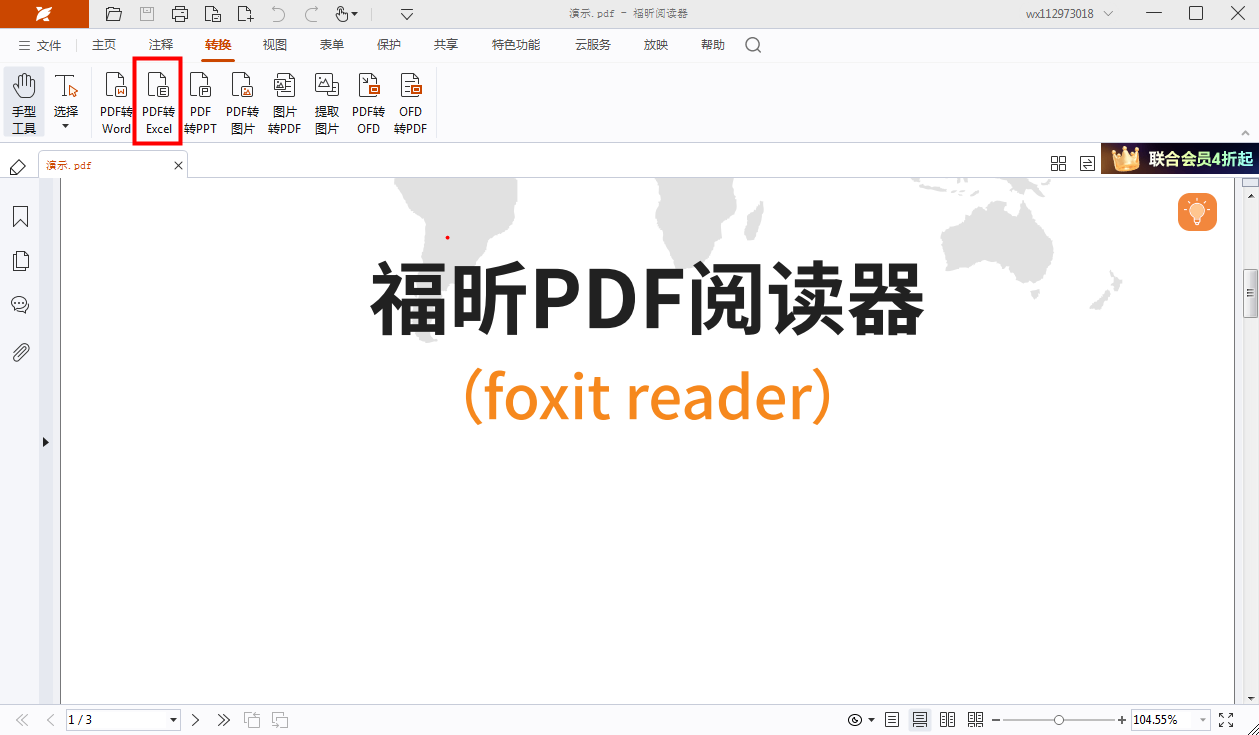Convert PDF to OFD
Viewport: 1259px width, 735px height.
pos(369,103)
